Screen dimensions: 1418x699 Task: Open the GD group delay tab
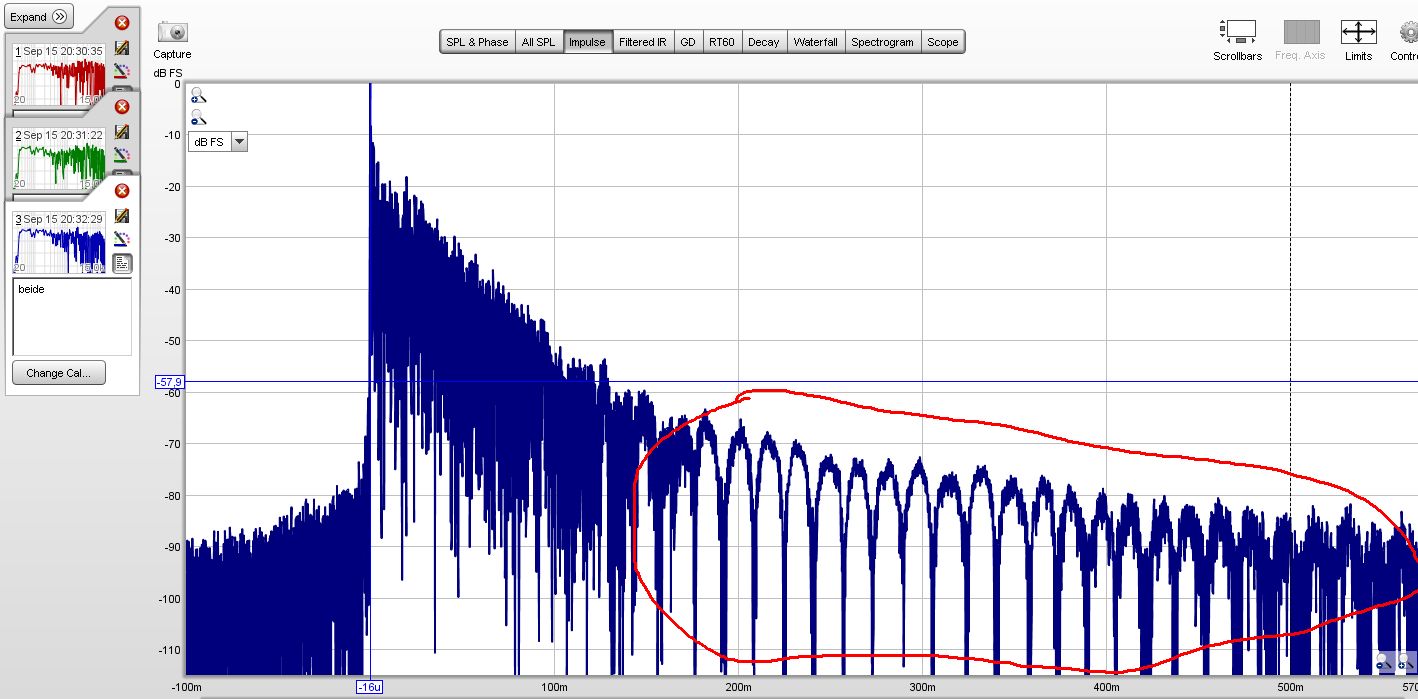(688, 42)
